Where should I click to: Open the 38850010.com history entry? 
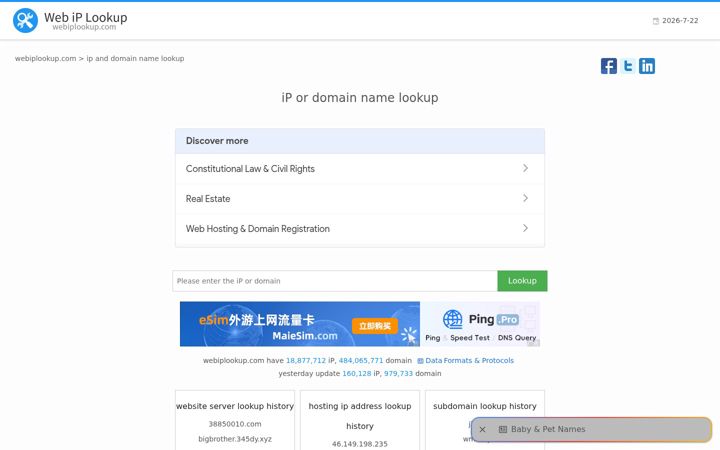click(235, 424)
